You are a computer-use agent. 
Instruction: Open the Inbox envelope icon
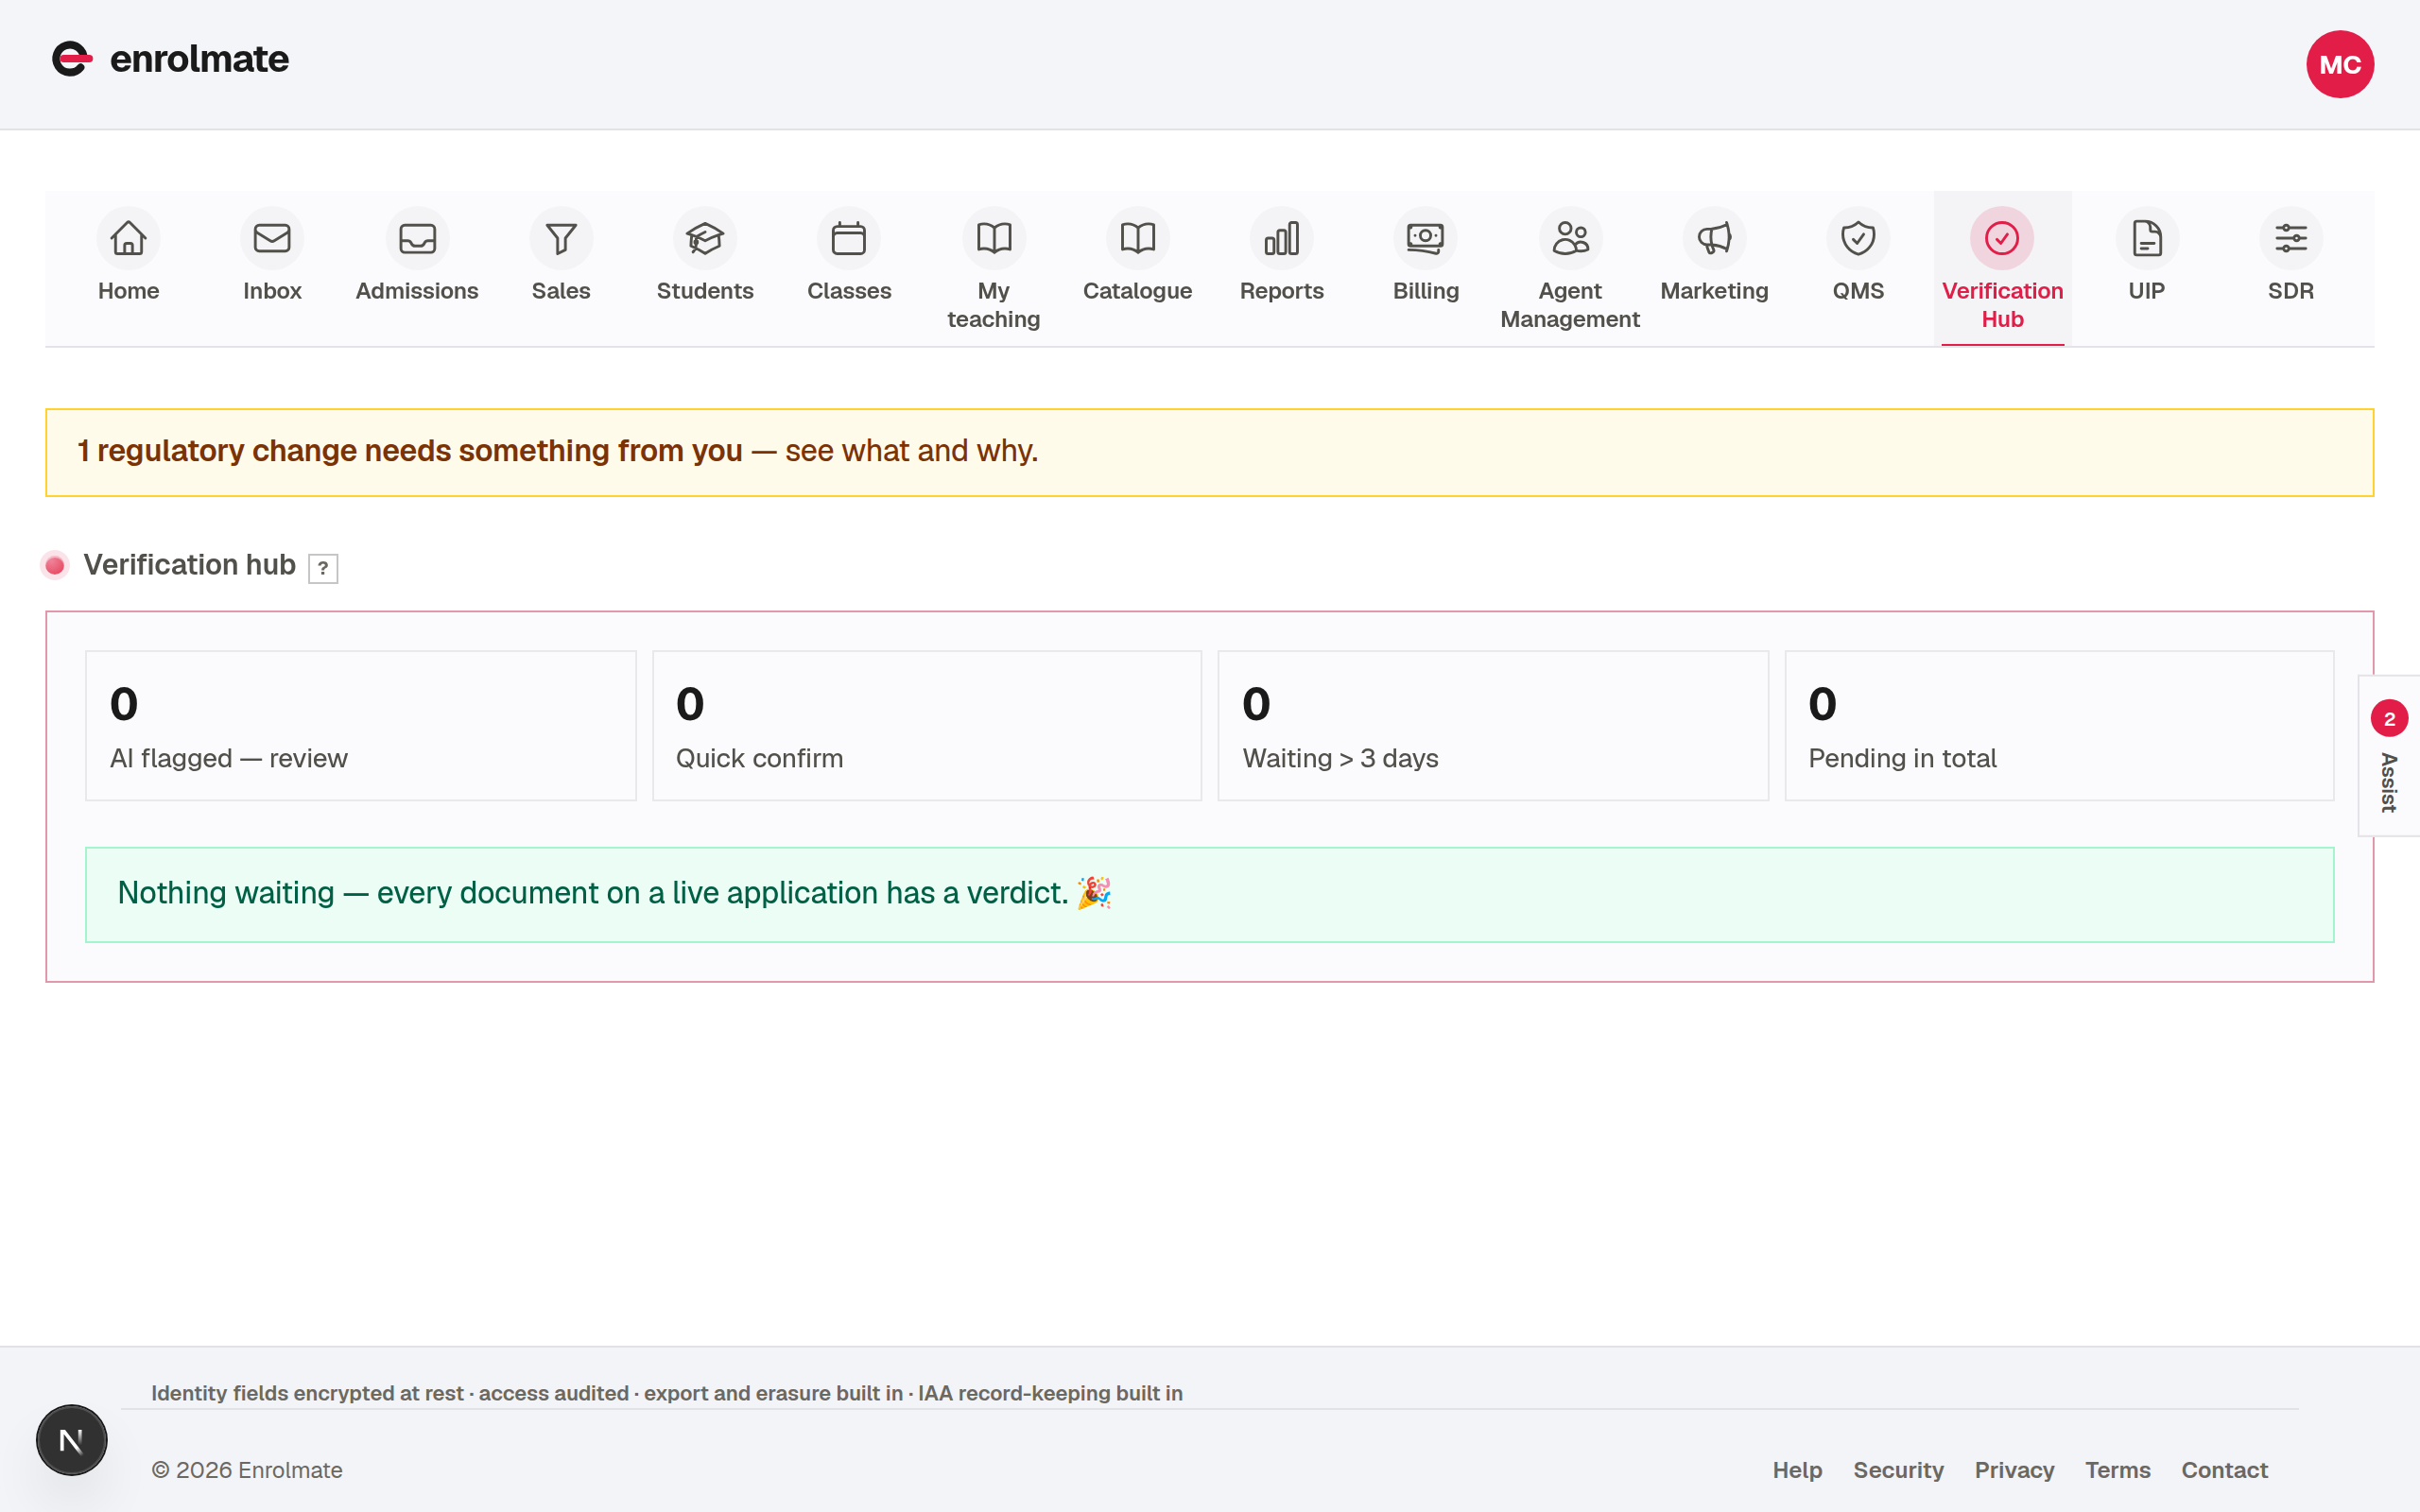(272, 238)
